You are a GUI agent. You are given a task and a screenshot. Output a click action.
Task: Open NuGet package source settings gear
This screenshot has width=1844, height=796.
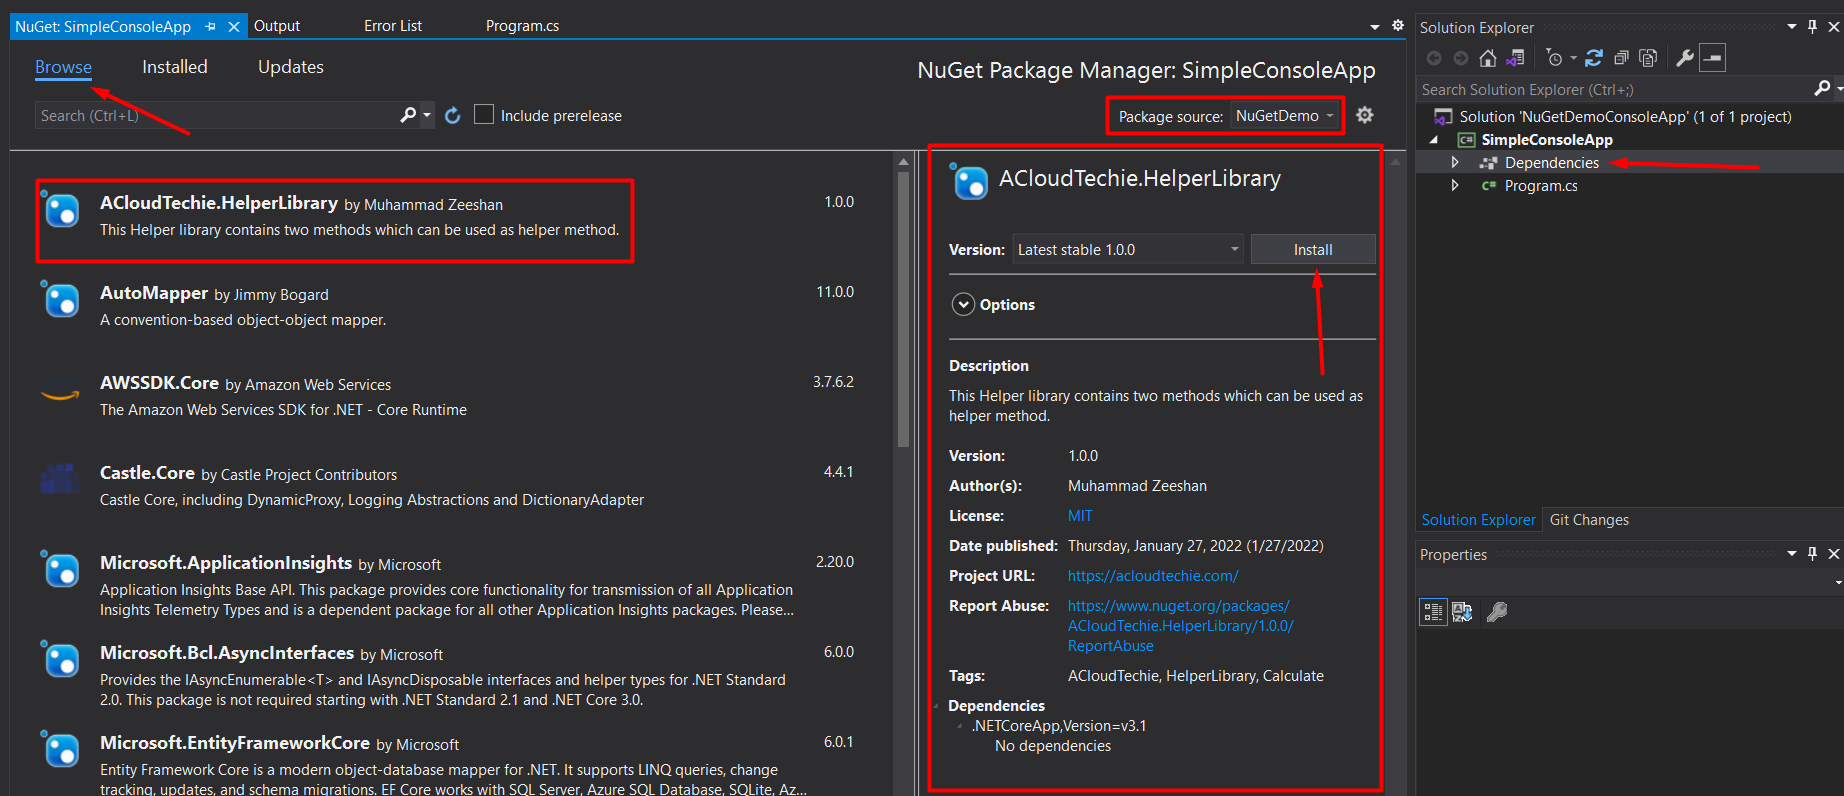pyautogui.click(x=1365, y=115)
